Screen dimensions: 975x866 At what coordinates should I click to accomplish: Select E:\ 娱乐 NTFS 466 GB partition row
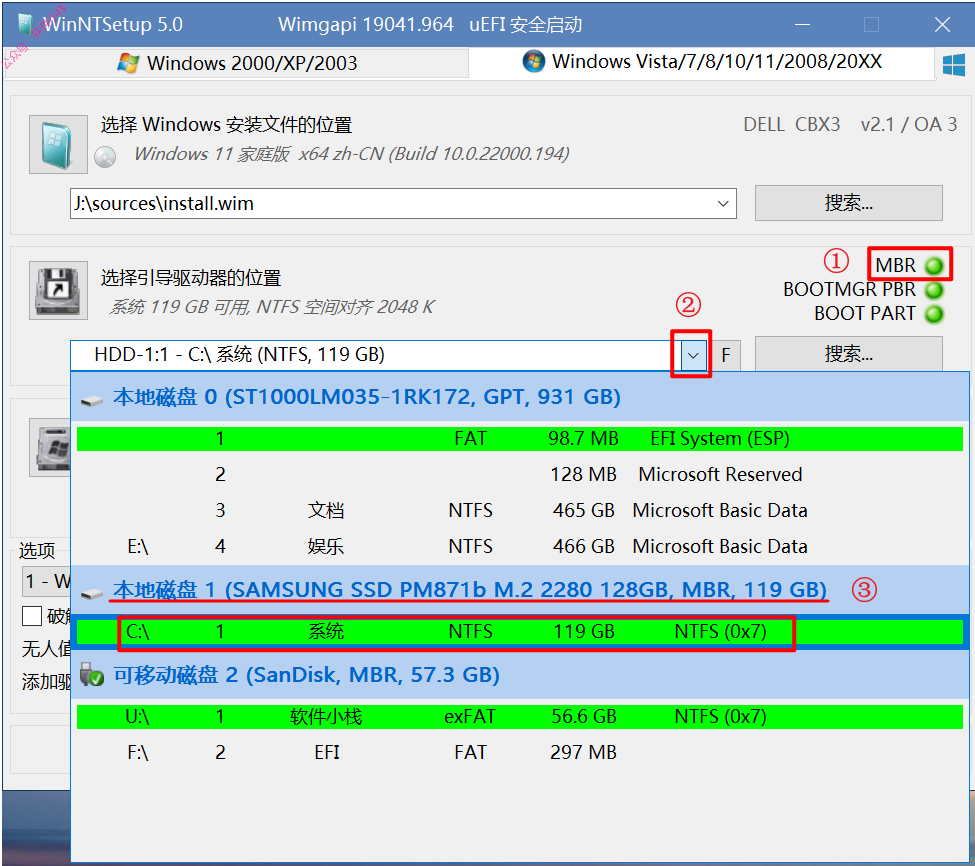coord(520,546)
